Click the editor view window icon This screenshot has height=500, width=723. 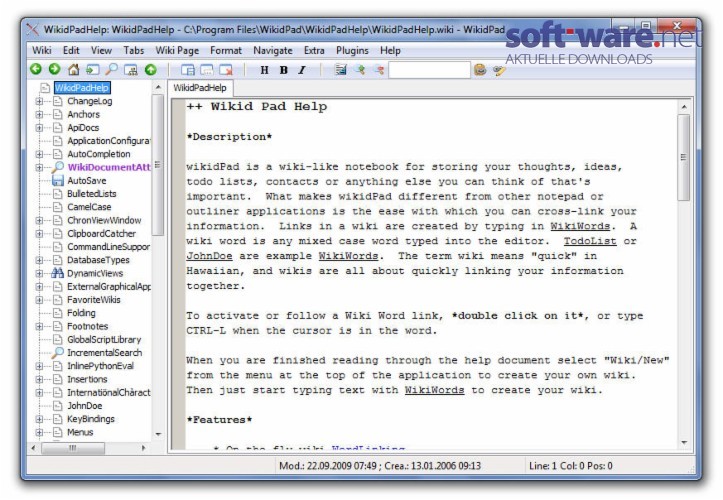tap(188, 70)
